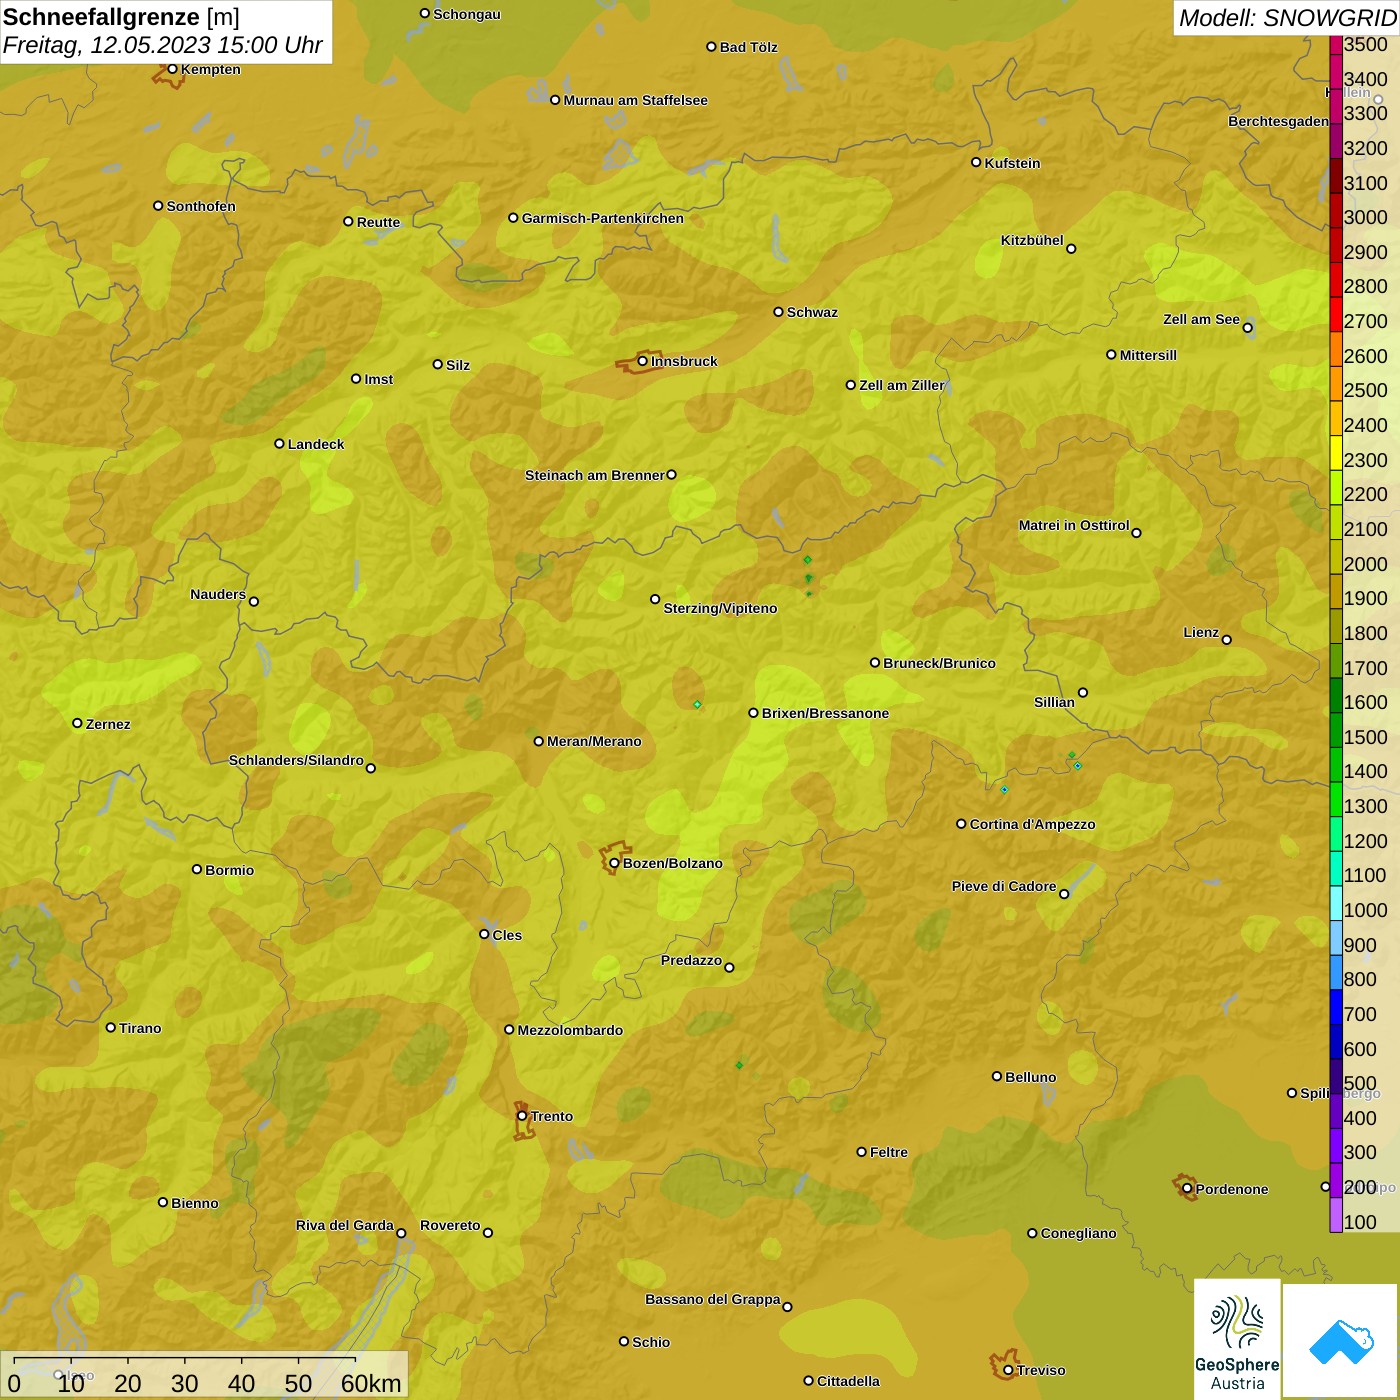Click the 60km scale bar label
Image resolution: width=1400 pixels, height=1400 pixels.
point(371,1383)
